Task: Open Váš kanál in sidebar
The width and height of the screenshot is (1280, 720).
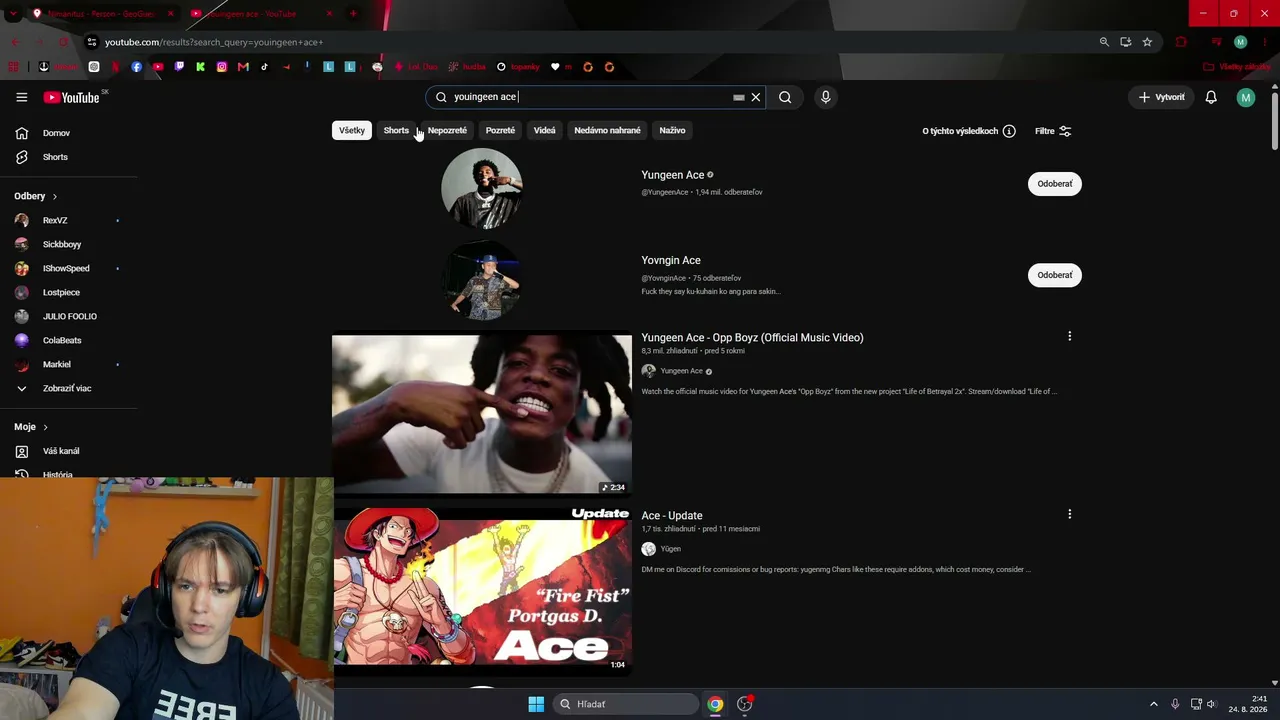Action: click(61, 451)
